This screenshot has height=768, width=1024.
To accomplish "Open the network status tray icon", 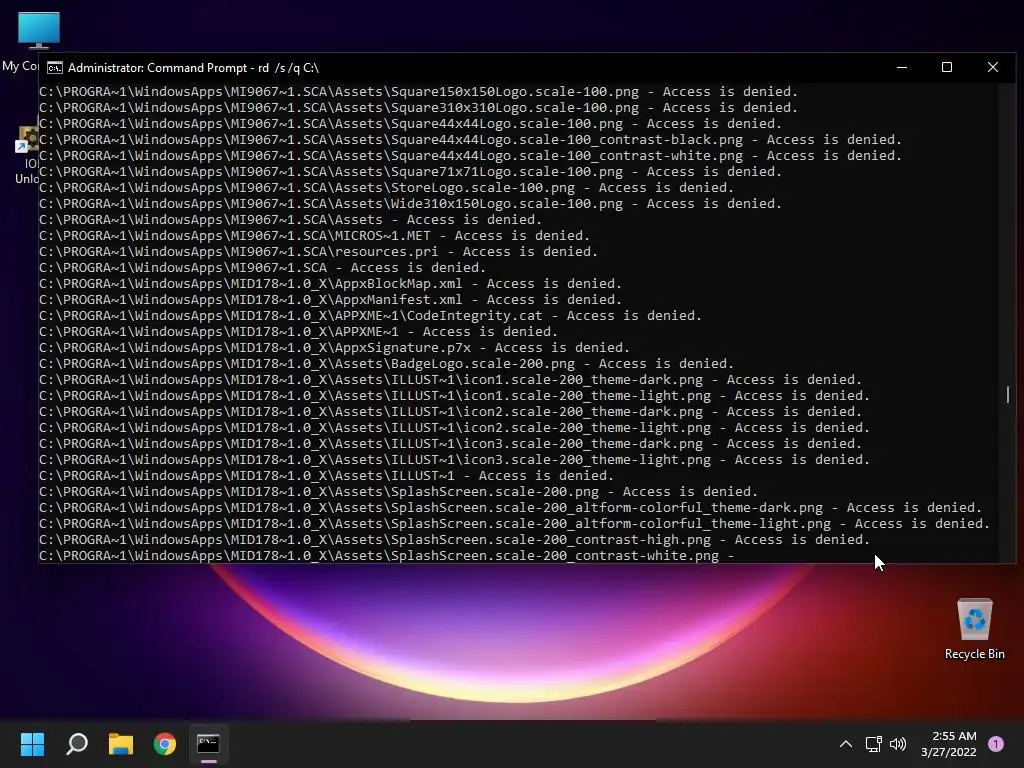I will [873, 744].
